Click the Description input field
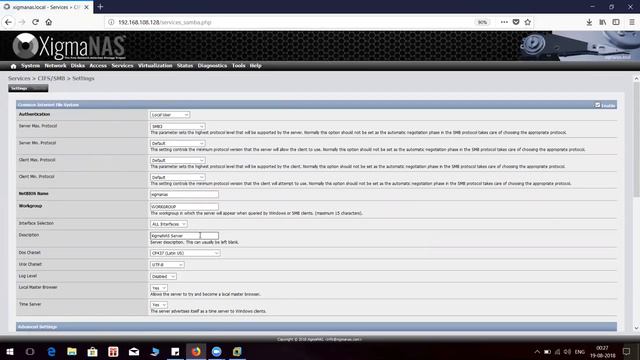Image resolution: width=640 pixels, height=360 pixels. (x=184, y=236)
